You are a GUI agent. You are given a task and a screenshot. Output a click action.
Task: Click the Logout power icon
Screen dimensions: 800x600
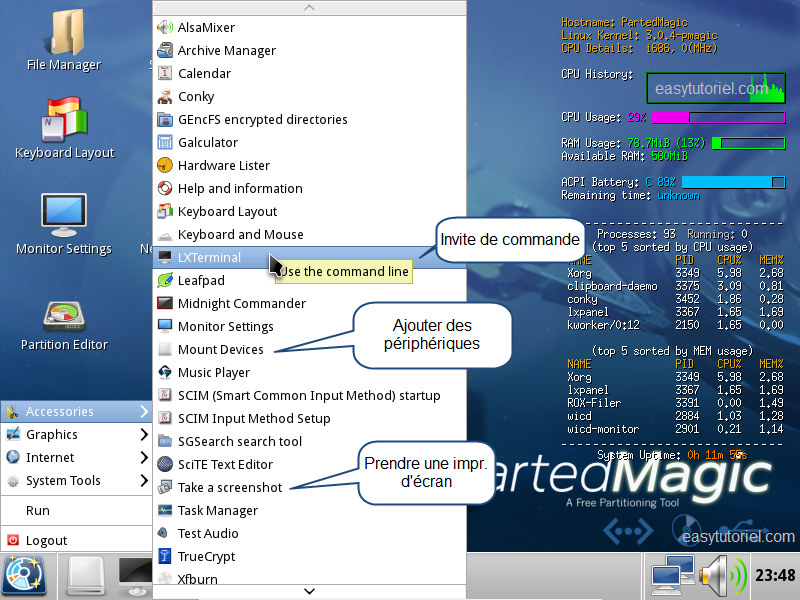[13, 540]
